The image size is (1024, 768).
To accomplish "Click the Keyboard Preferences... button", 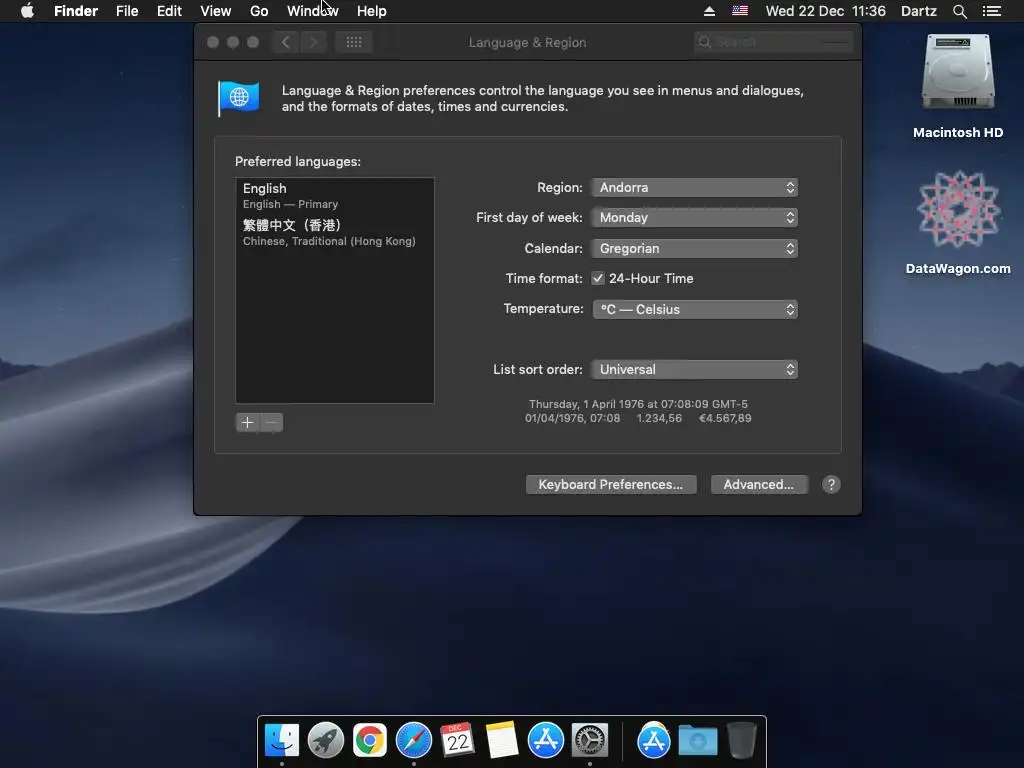I will pyautogui.click(x=611, y=485).
